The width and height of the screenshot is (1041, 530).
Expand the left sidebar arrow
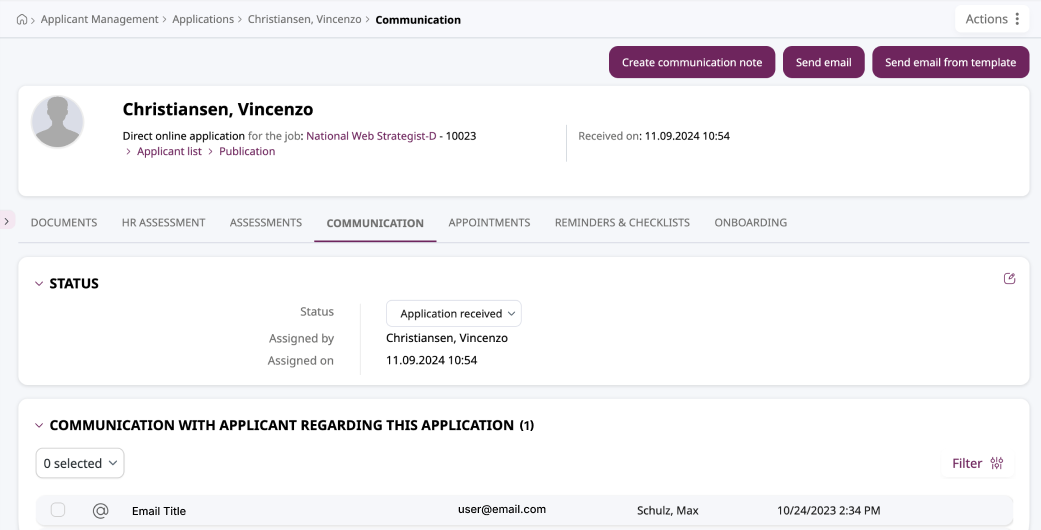[x=8, y=220]
